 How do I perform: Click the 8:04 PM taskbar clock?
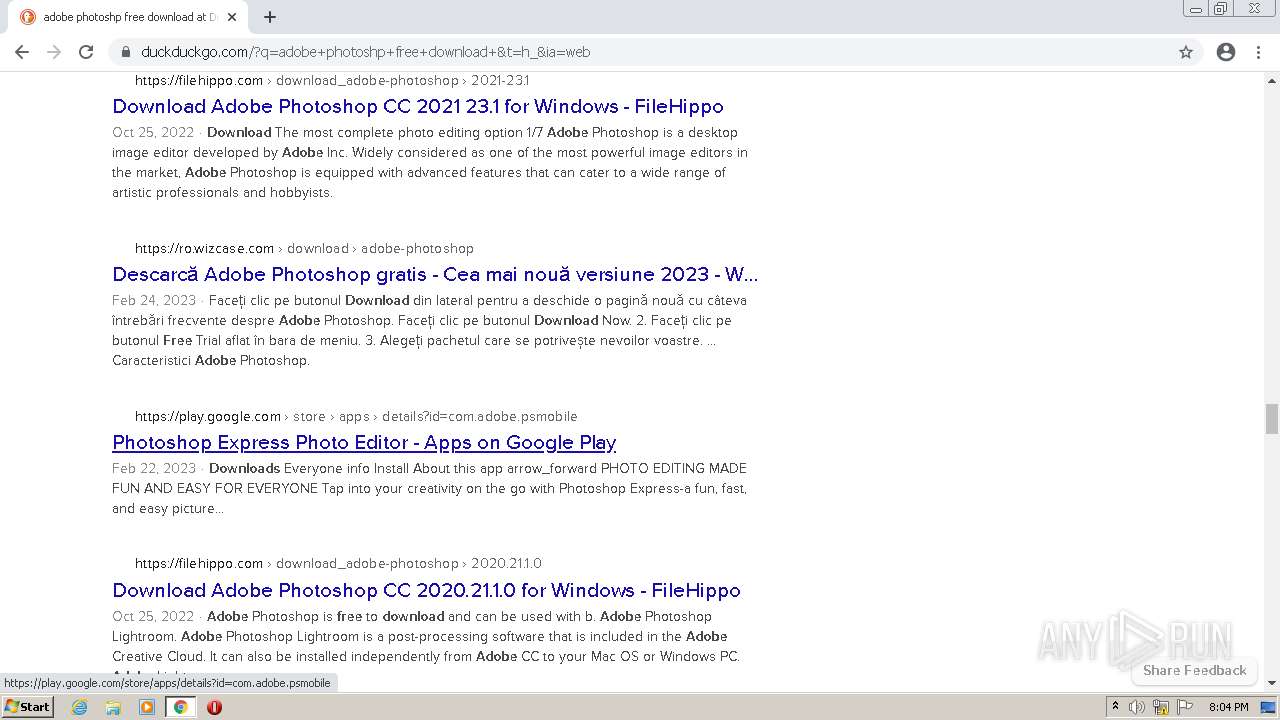[x=1229, y=707]
